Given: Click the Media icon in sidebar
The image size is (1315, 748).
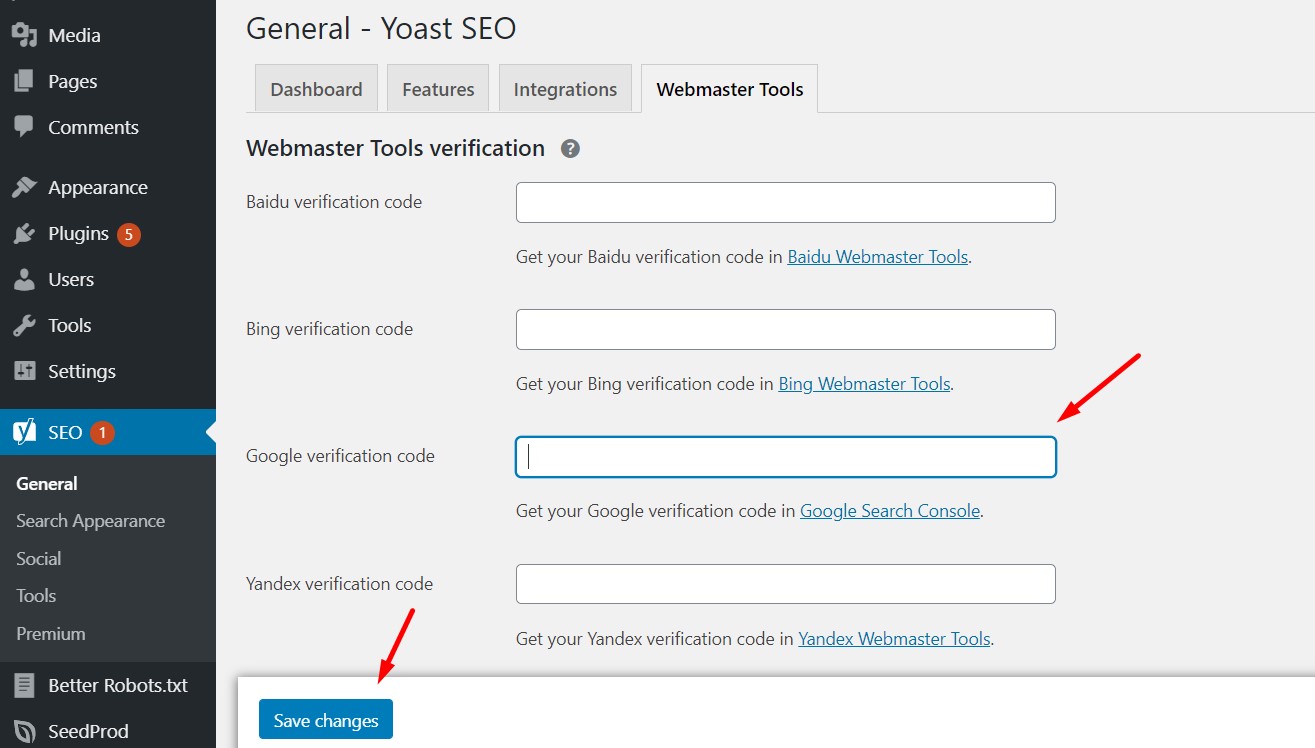Looking at the screenshot, I should [x=24, y=35].
